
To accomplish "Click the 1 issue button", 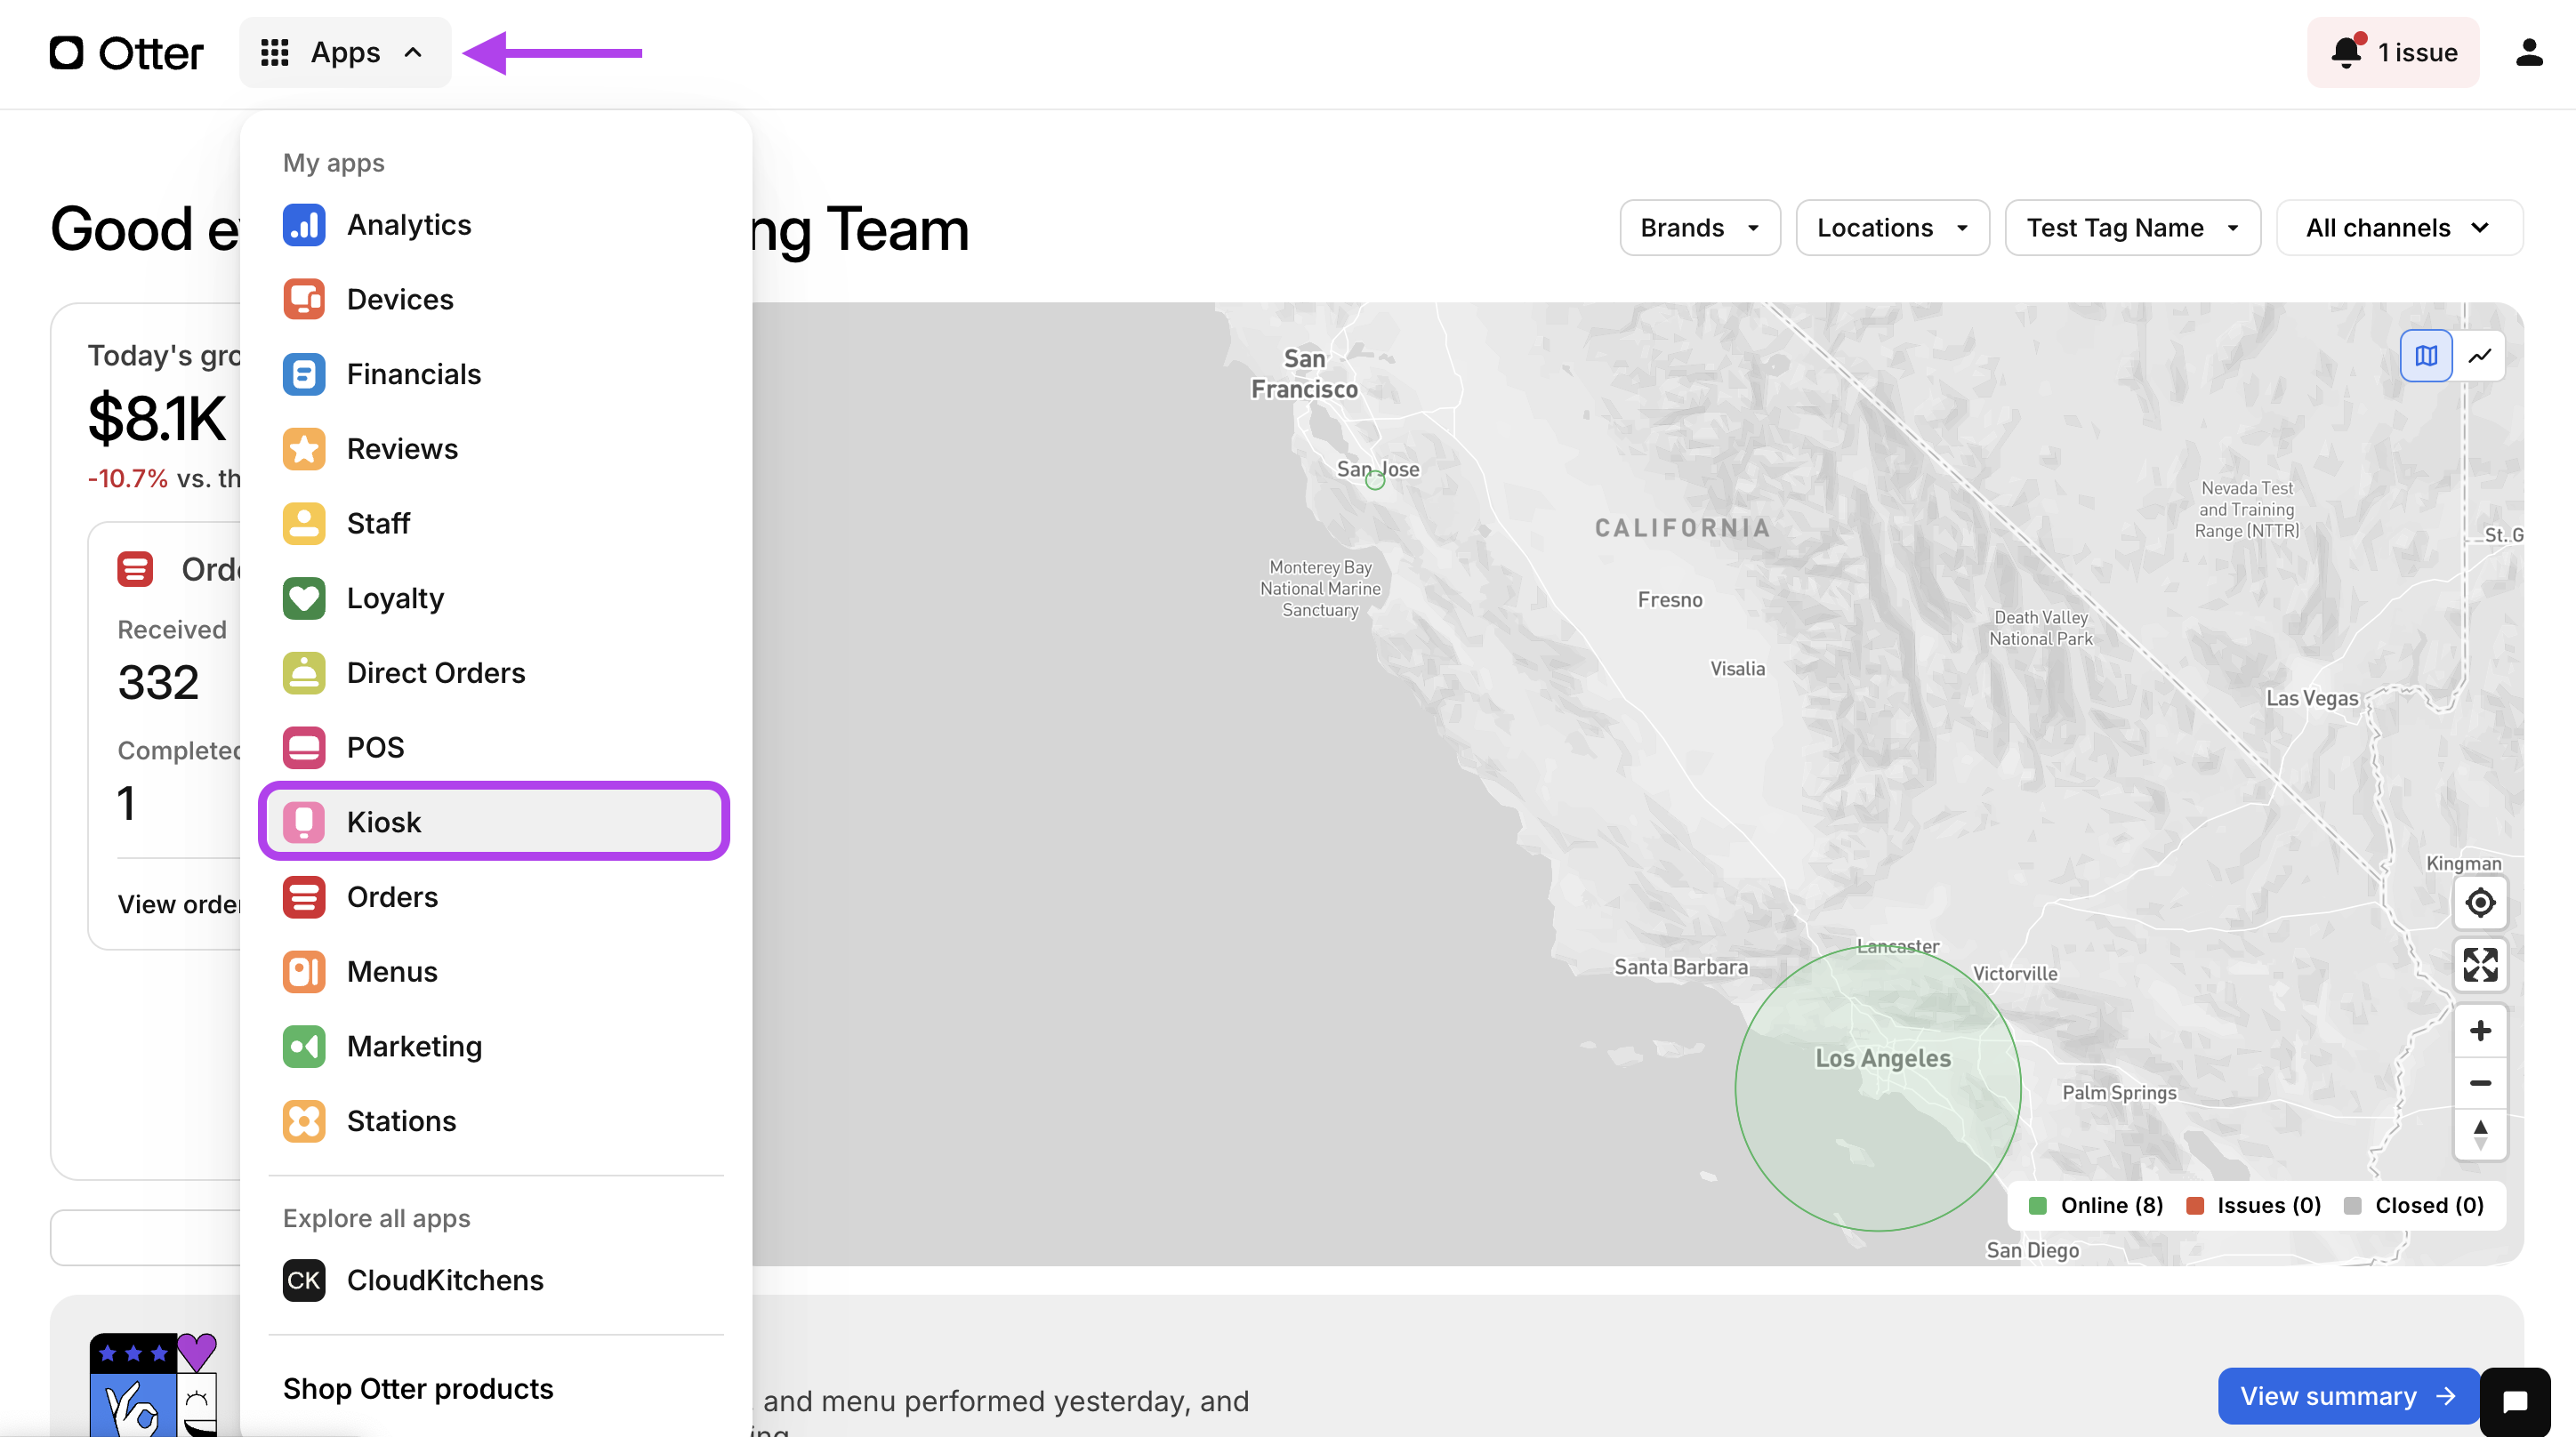I will pyautogui.click(x=2392, y=52).
